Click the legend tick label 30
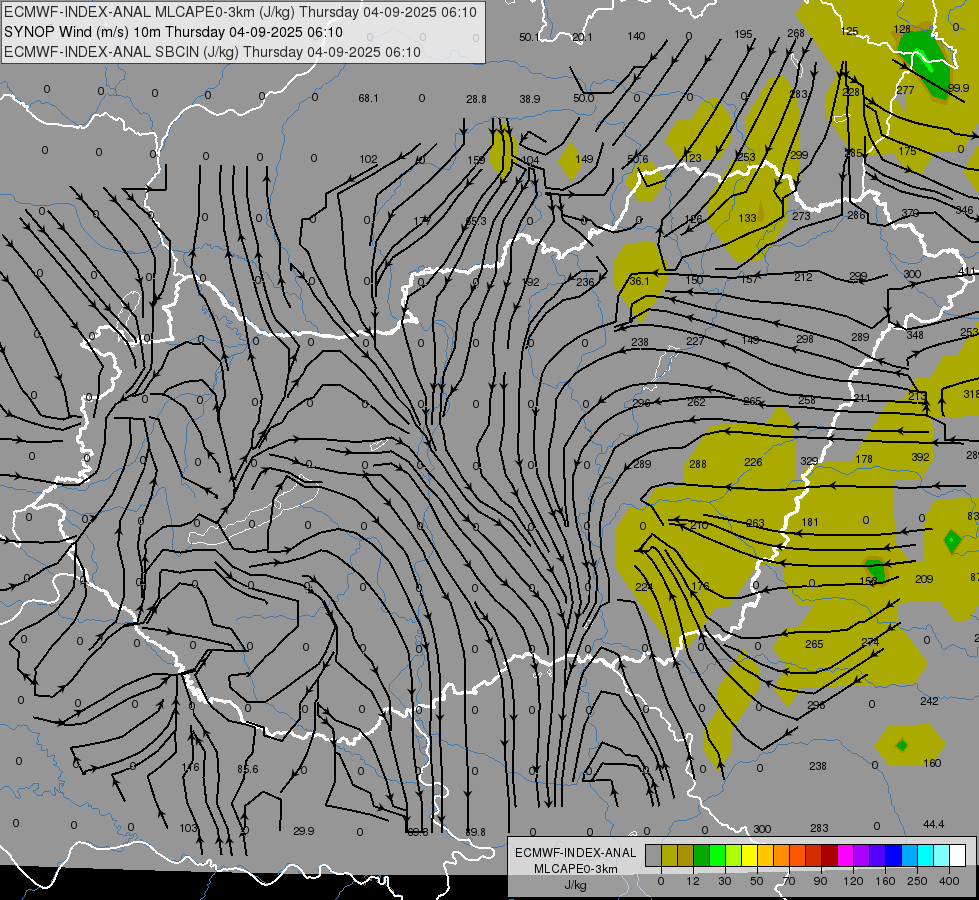Screen dimensions: 979x900 724,881
